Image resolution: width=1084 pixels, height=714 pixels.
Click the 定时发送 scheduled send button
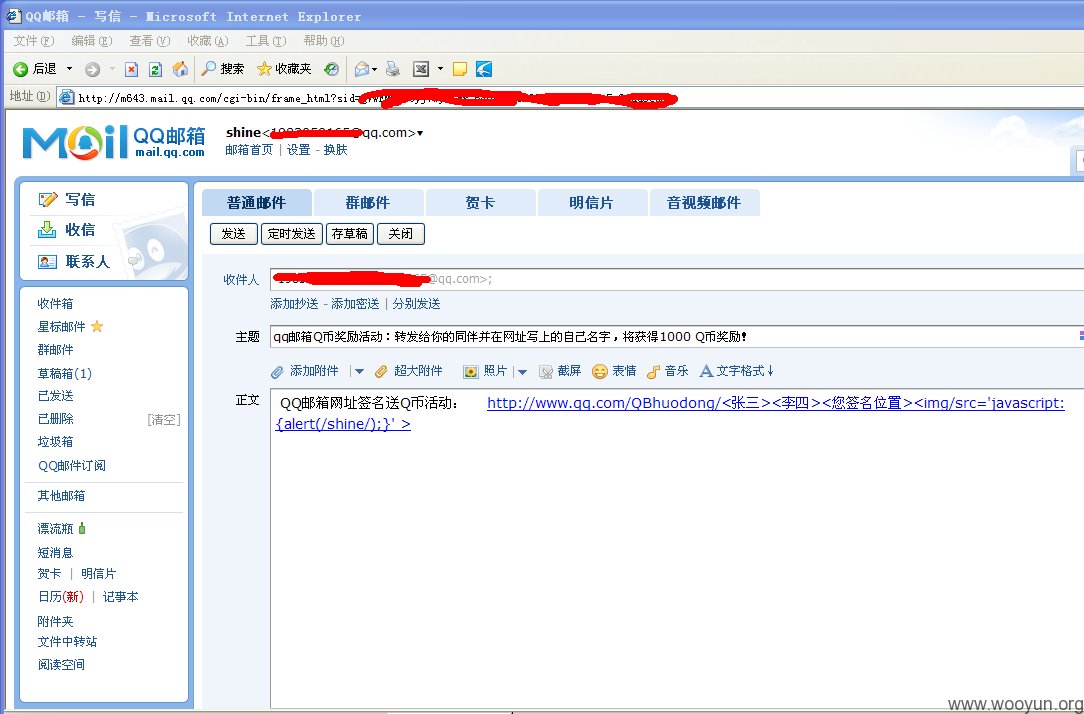click(292, 234)
